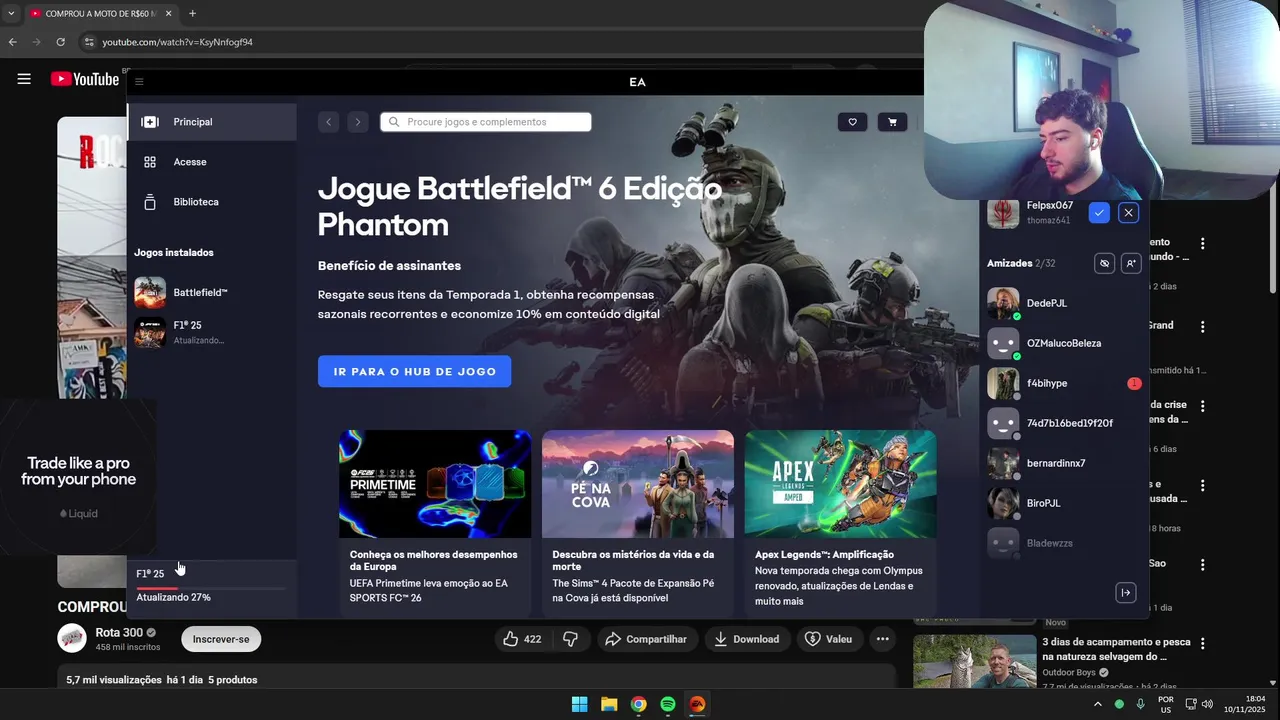The image size is (1280, 720).
Task: Click the YouTube logo
Action: (x=85, y=79)
